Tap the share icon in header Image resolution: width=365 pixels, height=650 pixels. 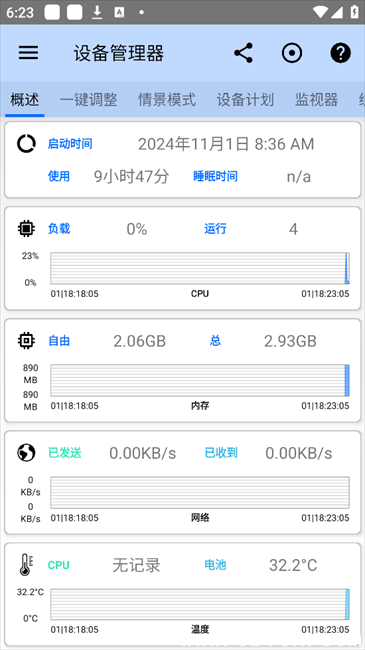(243, 53)
